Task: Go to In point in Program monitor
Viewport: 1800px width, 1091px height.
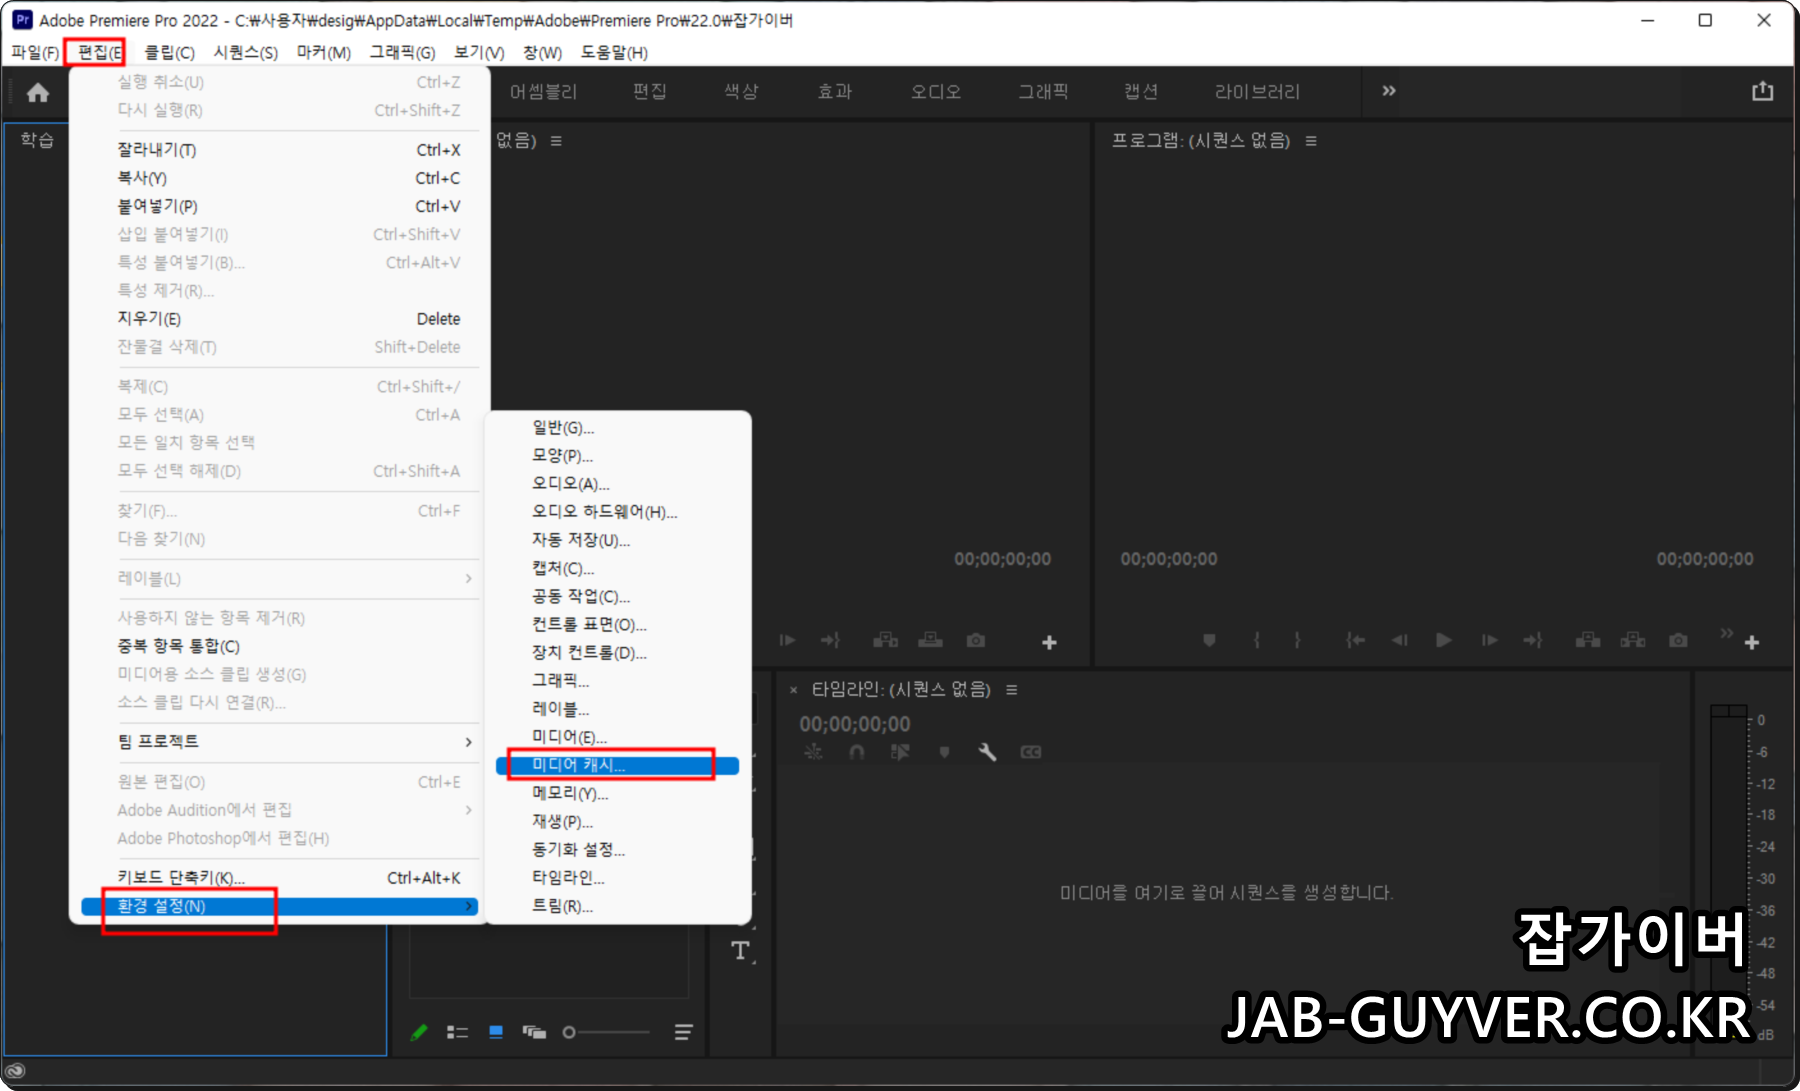Action: [1355, 640]
